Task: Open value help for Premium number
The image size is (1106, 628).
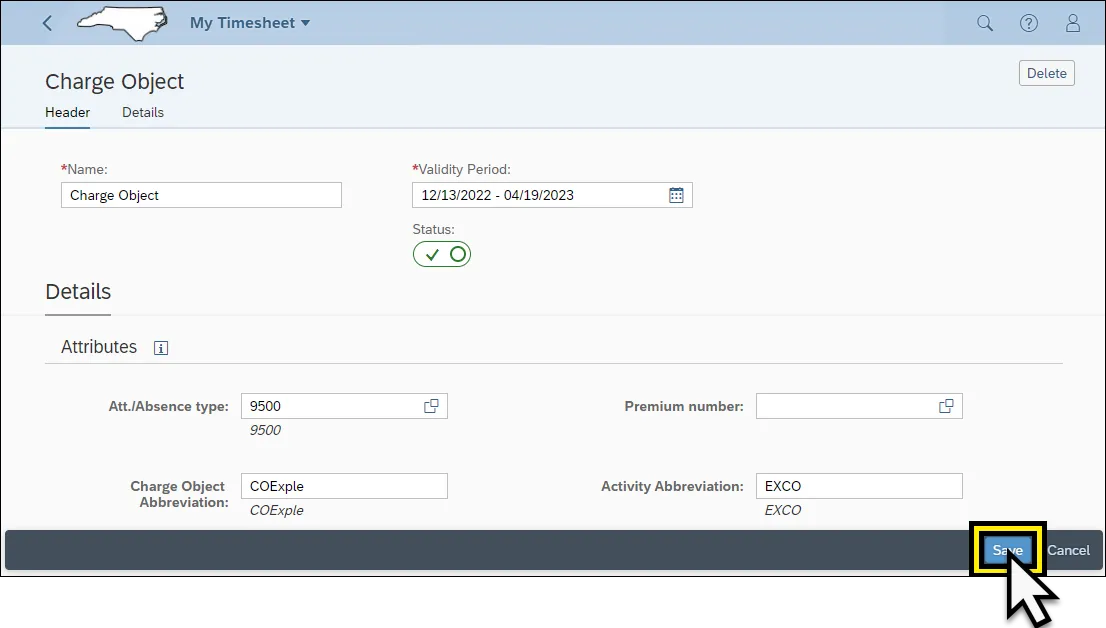Action: (x=946, y=406)
